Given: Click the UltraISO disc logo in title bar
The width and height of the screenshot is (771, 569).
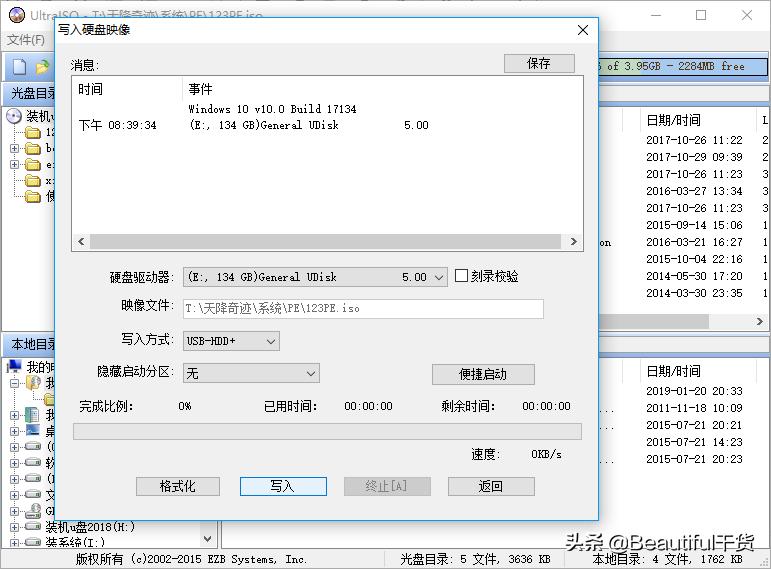Looking at the screenshot, I should 17,15.
